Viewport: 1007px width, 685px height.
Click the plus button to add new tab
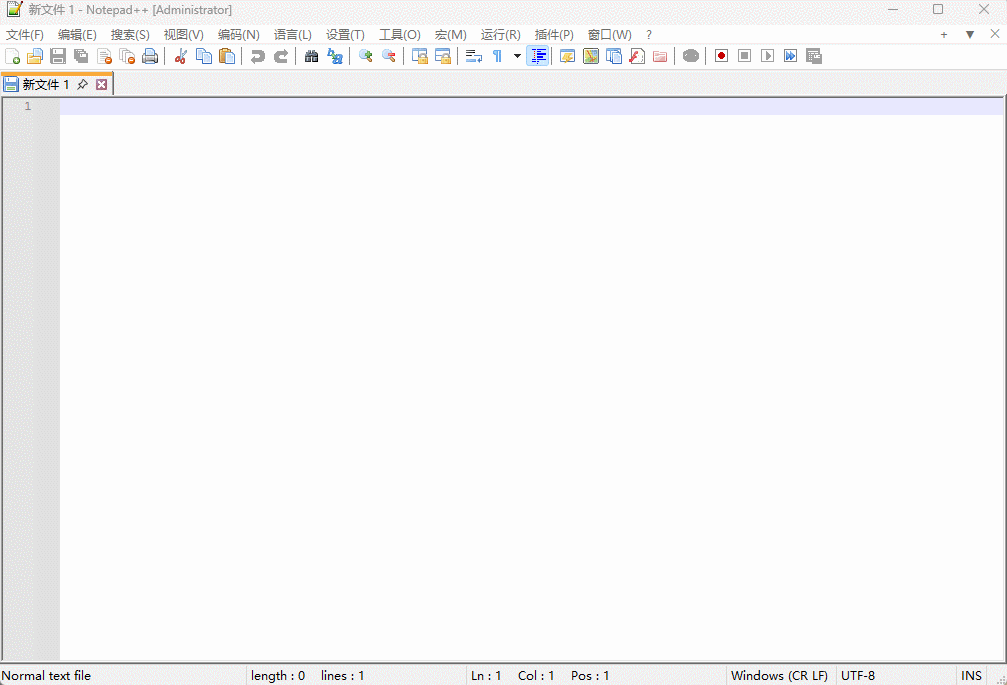pyautogui.click(x=944, y=35)
